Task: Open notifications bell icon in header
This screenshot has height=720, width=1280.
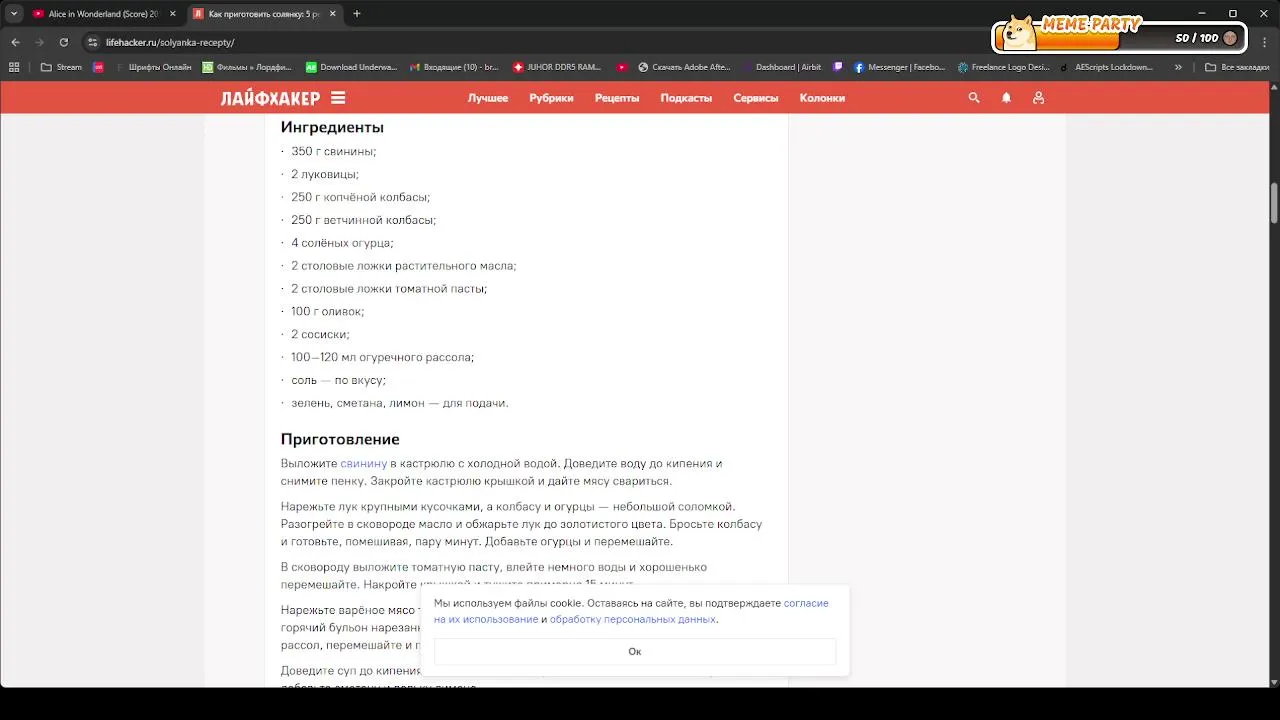Action: (1006, 98)
